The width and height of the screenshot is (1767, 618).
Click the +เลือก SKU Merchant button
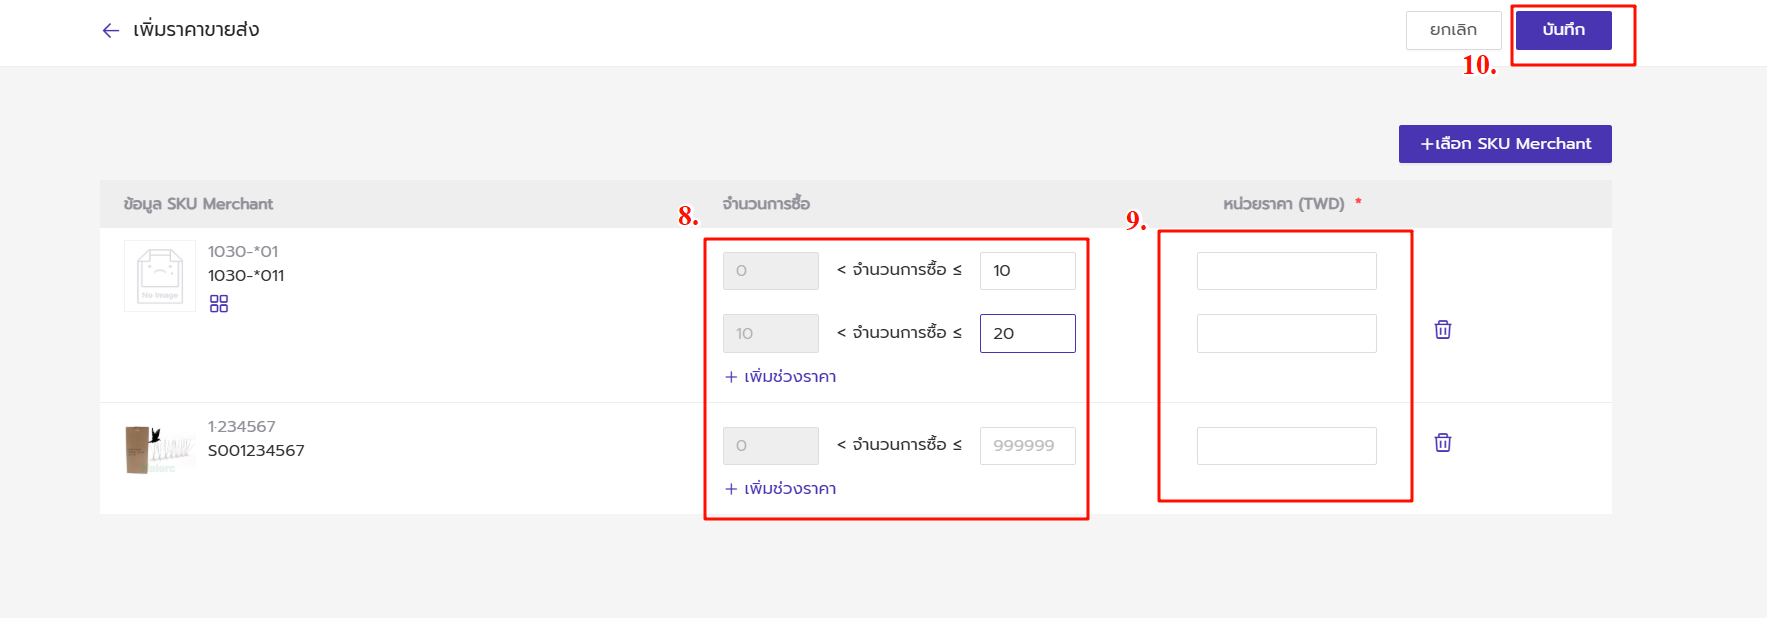pos(1504,144)
